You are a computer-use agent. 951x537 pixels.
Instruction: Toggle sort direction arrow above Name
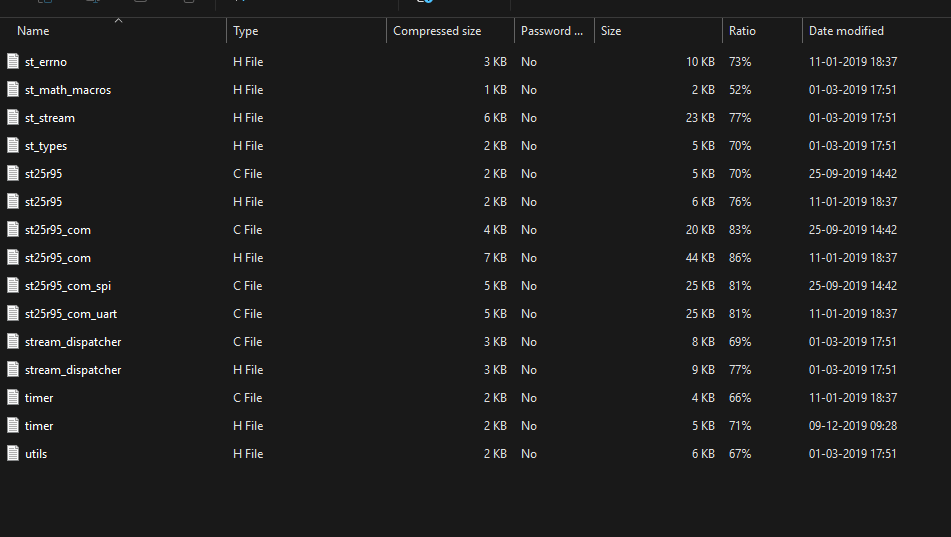[118, 21]
